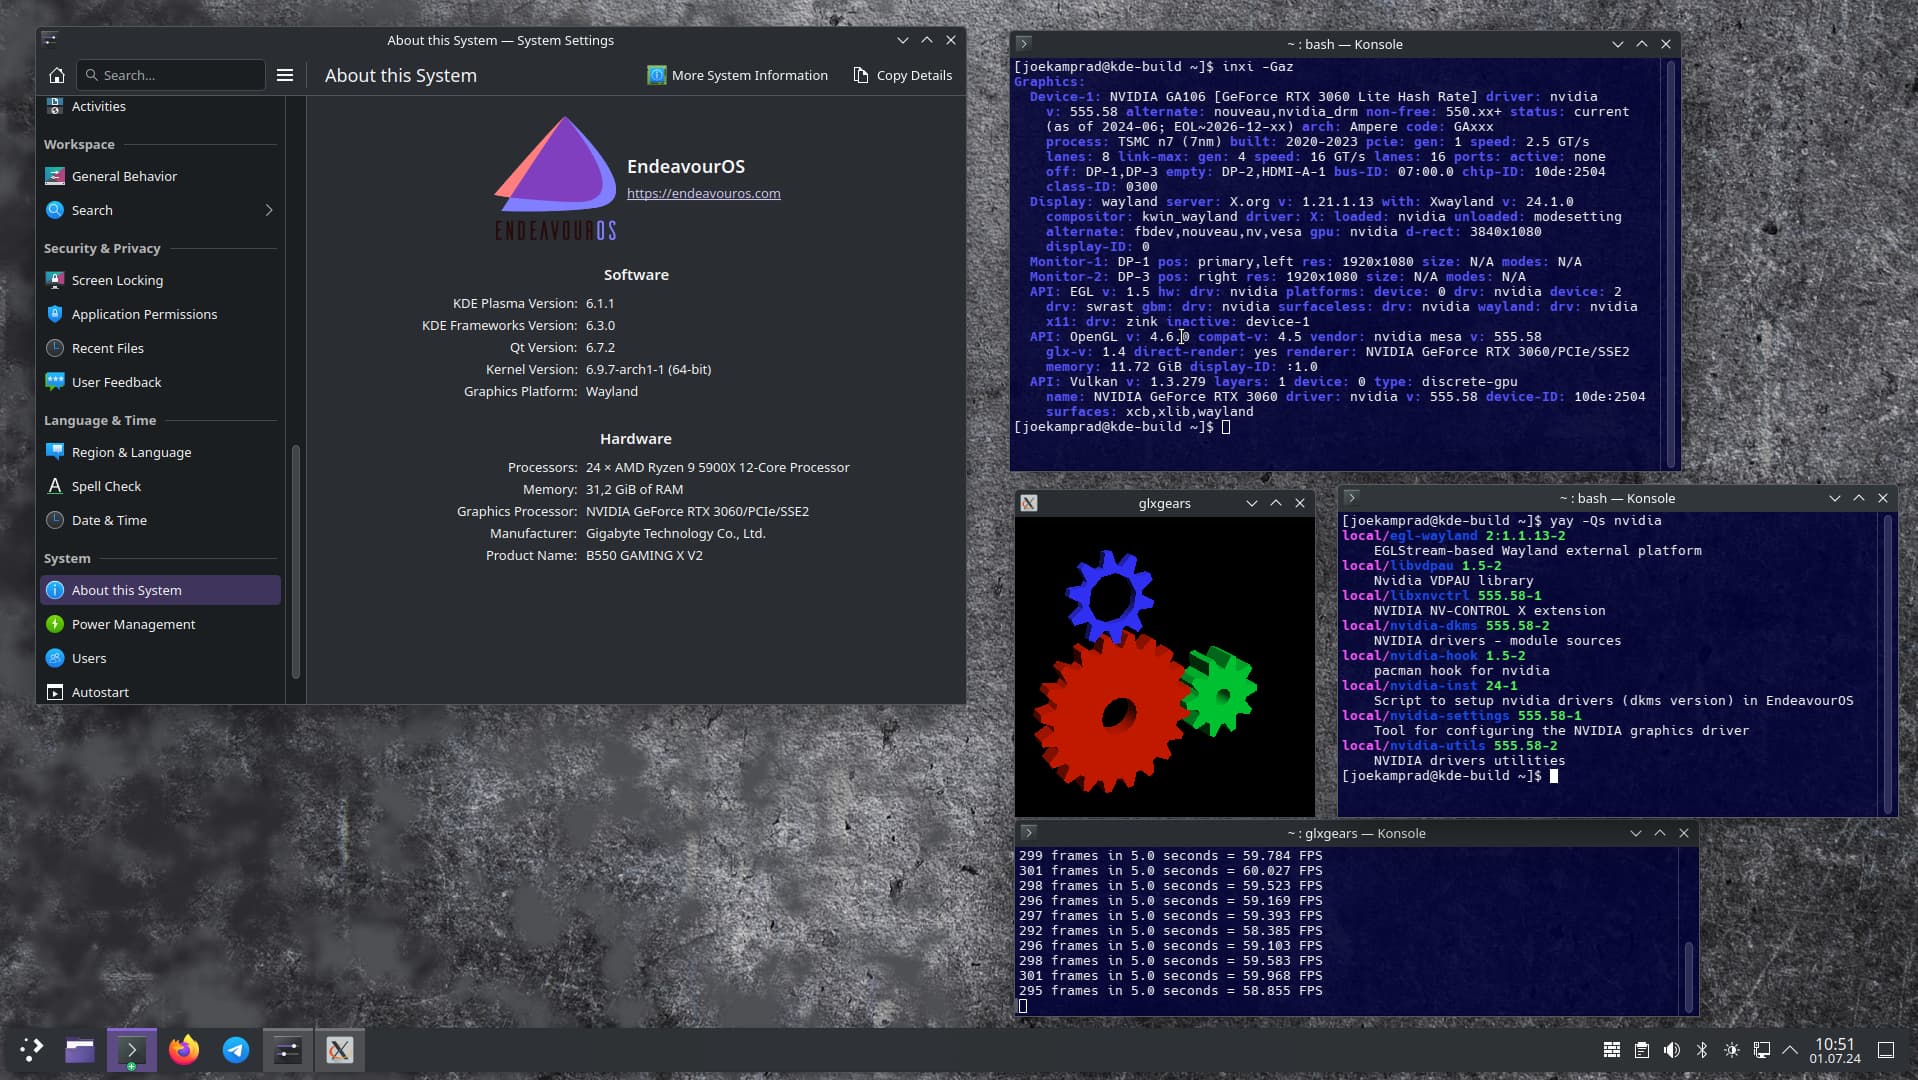Click the inxi Konsole scrollbar
Image resolution: width=1918 pixels, height=1080 pixels.
[1670, 264]
